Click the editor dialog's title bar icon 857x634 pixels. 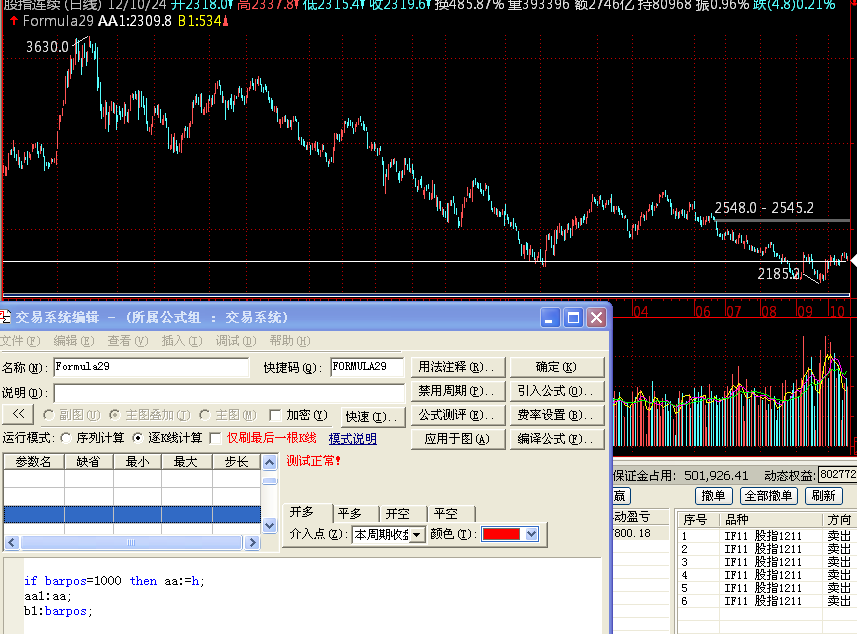tap(6, 318)
